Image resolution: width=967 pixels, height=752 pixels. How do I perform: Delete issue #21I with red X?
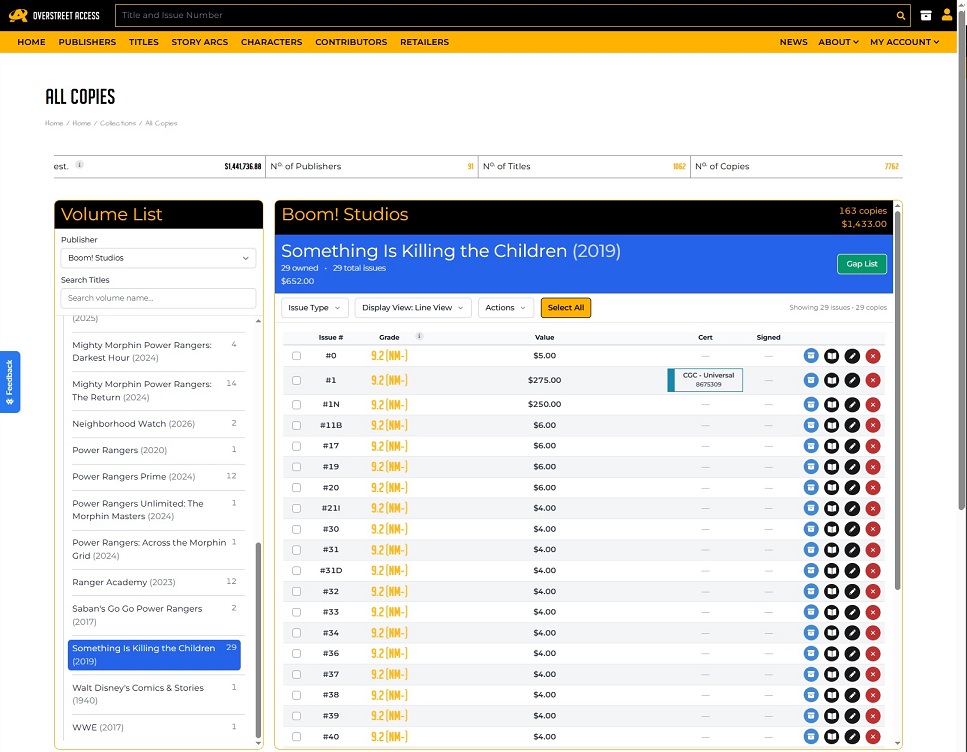click(x=873, y=508)
